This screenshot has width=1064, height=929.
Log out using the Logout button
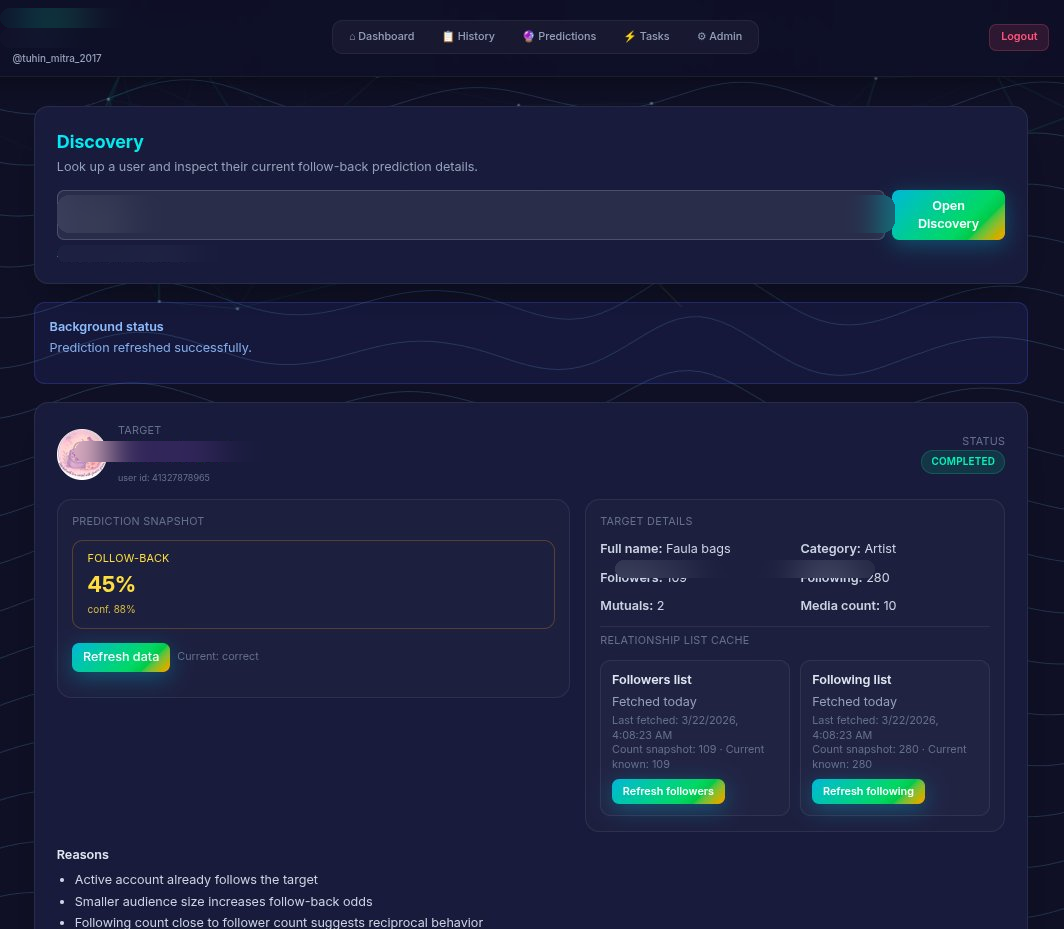(1018, 37)
